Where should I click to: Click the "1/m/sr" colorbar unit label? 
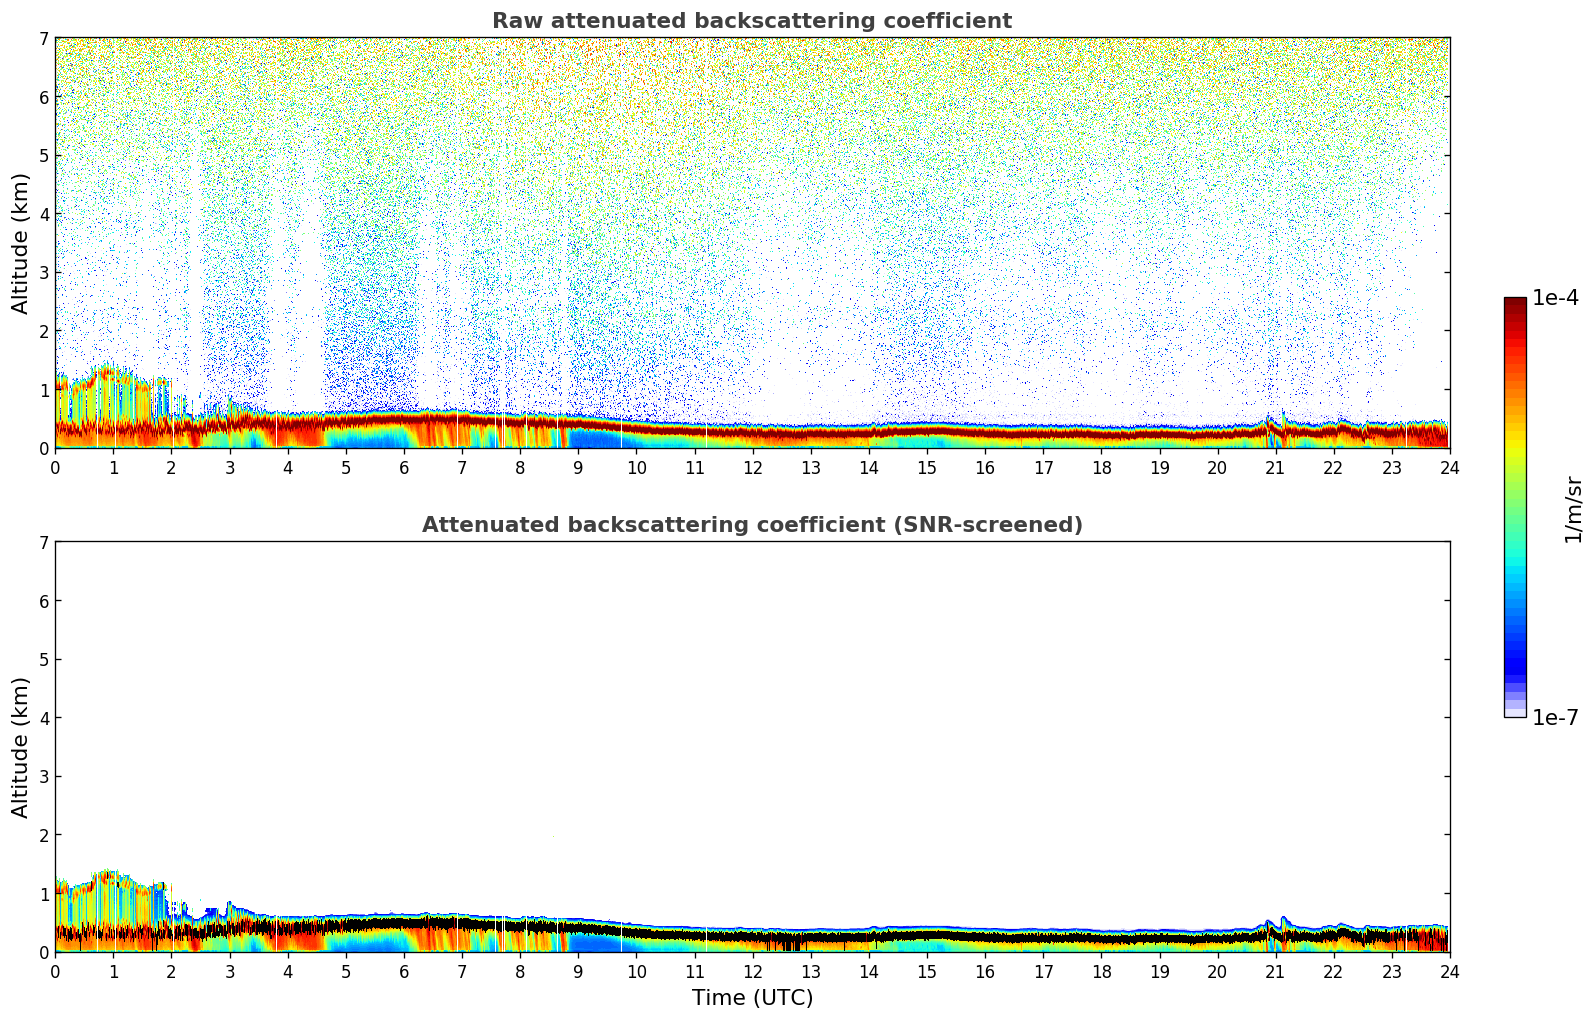tap(1573, 509)
